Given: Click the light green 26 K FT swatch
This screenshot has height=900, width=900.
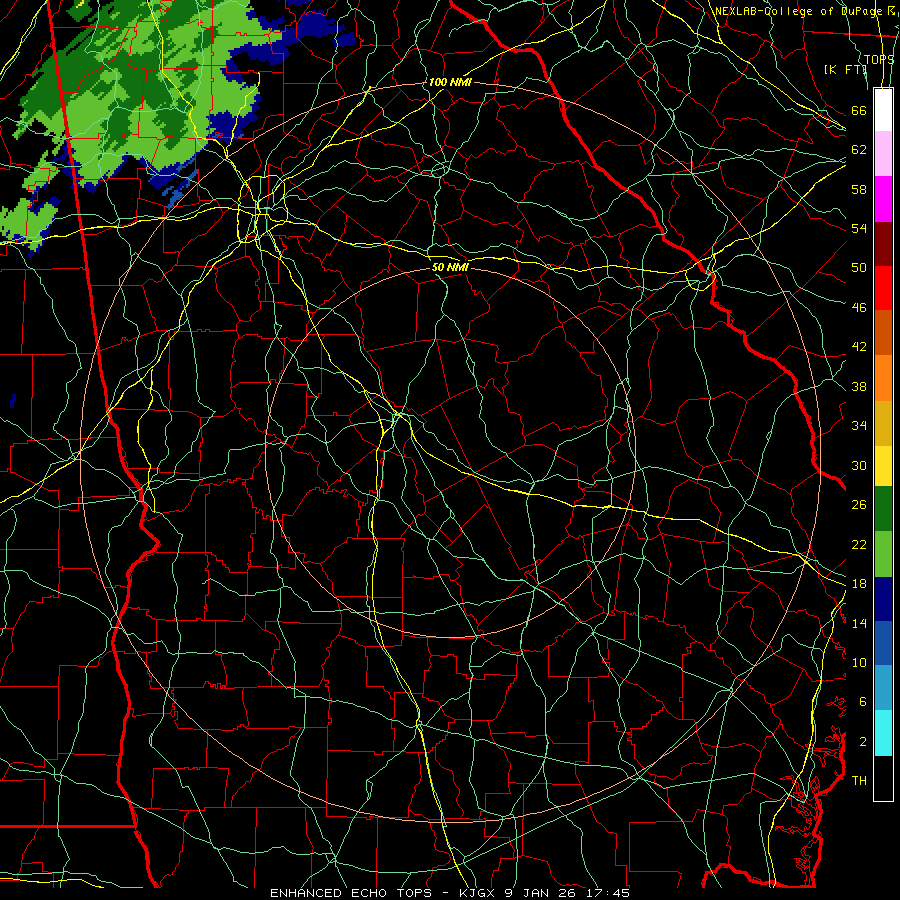Looking at the screenshot, I should (883, 554).
